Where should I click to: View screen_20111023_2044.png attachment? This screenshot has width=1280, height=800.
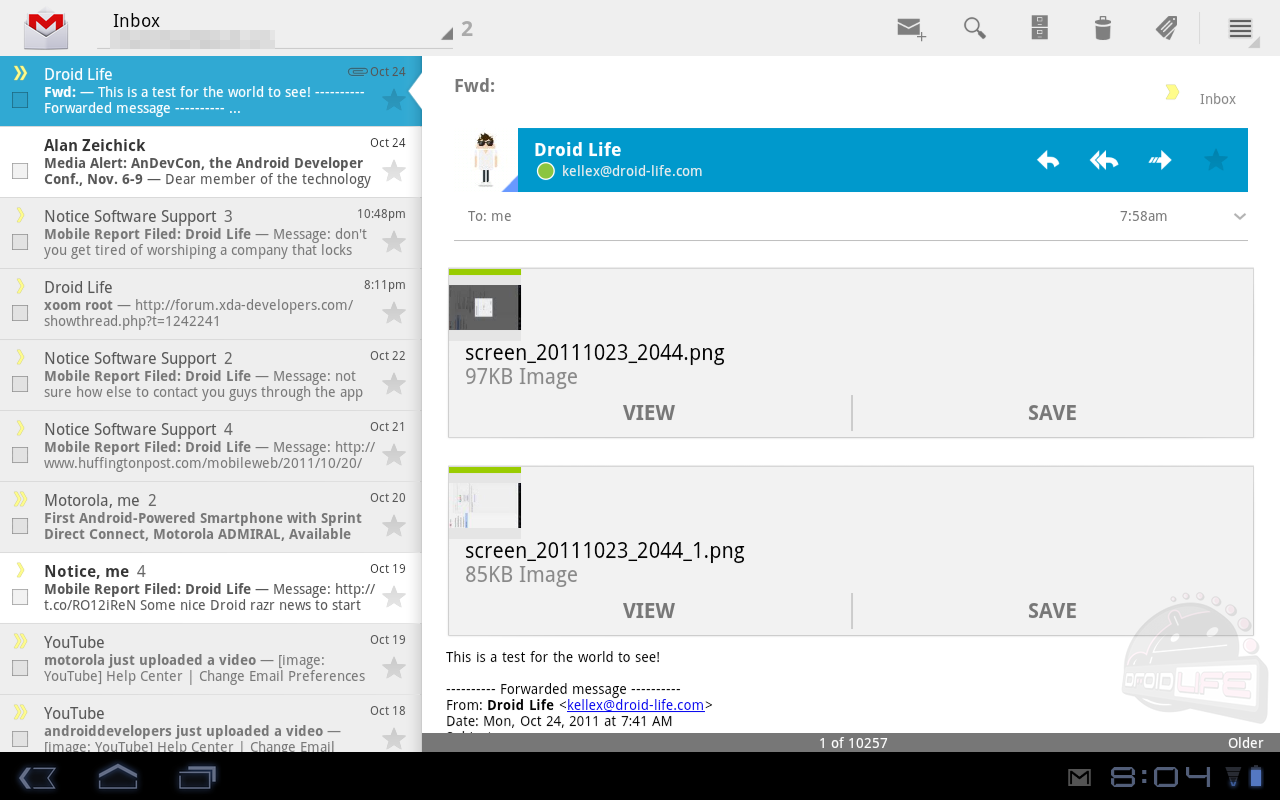[x=649, y=413]
